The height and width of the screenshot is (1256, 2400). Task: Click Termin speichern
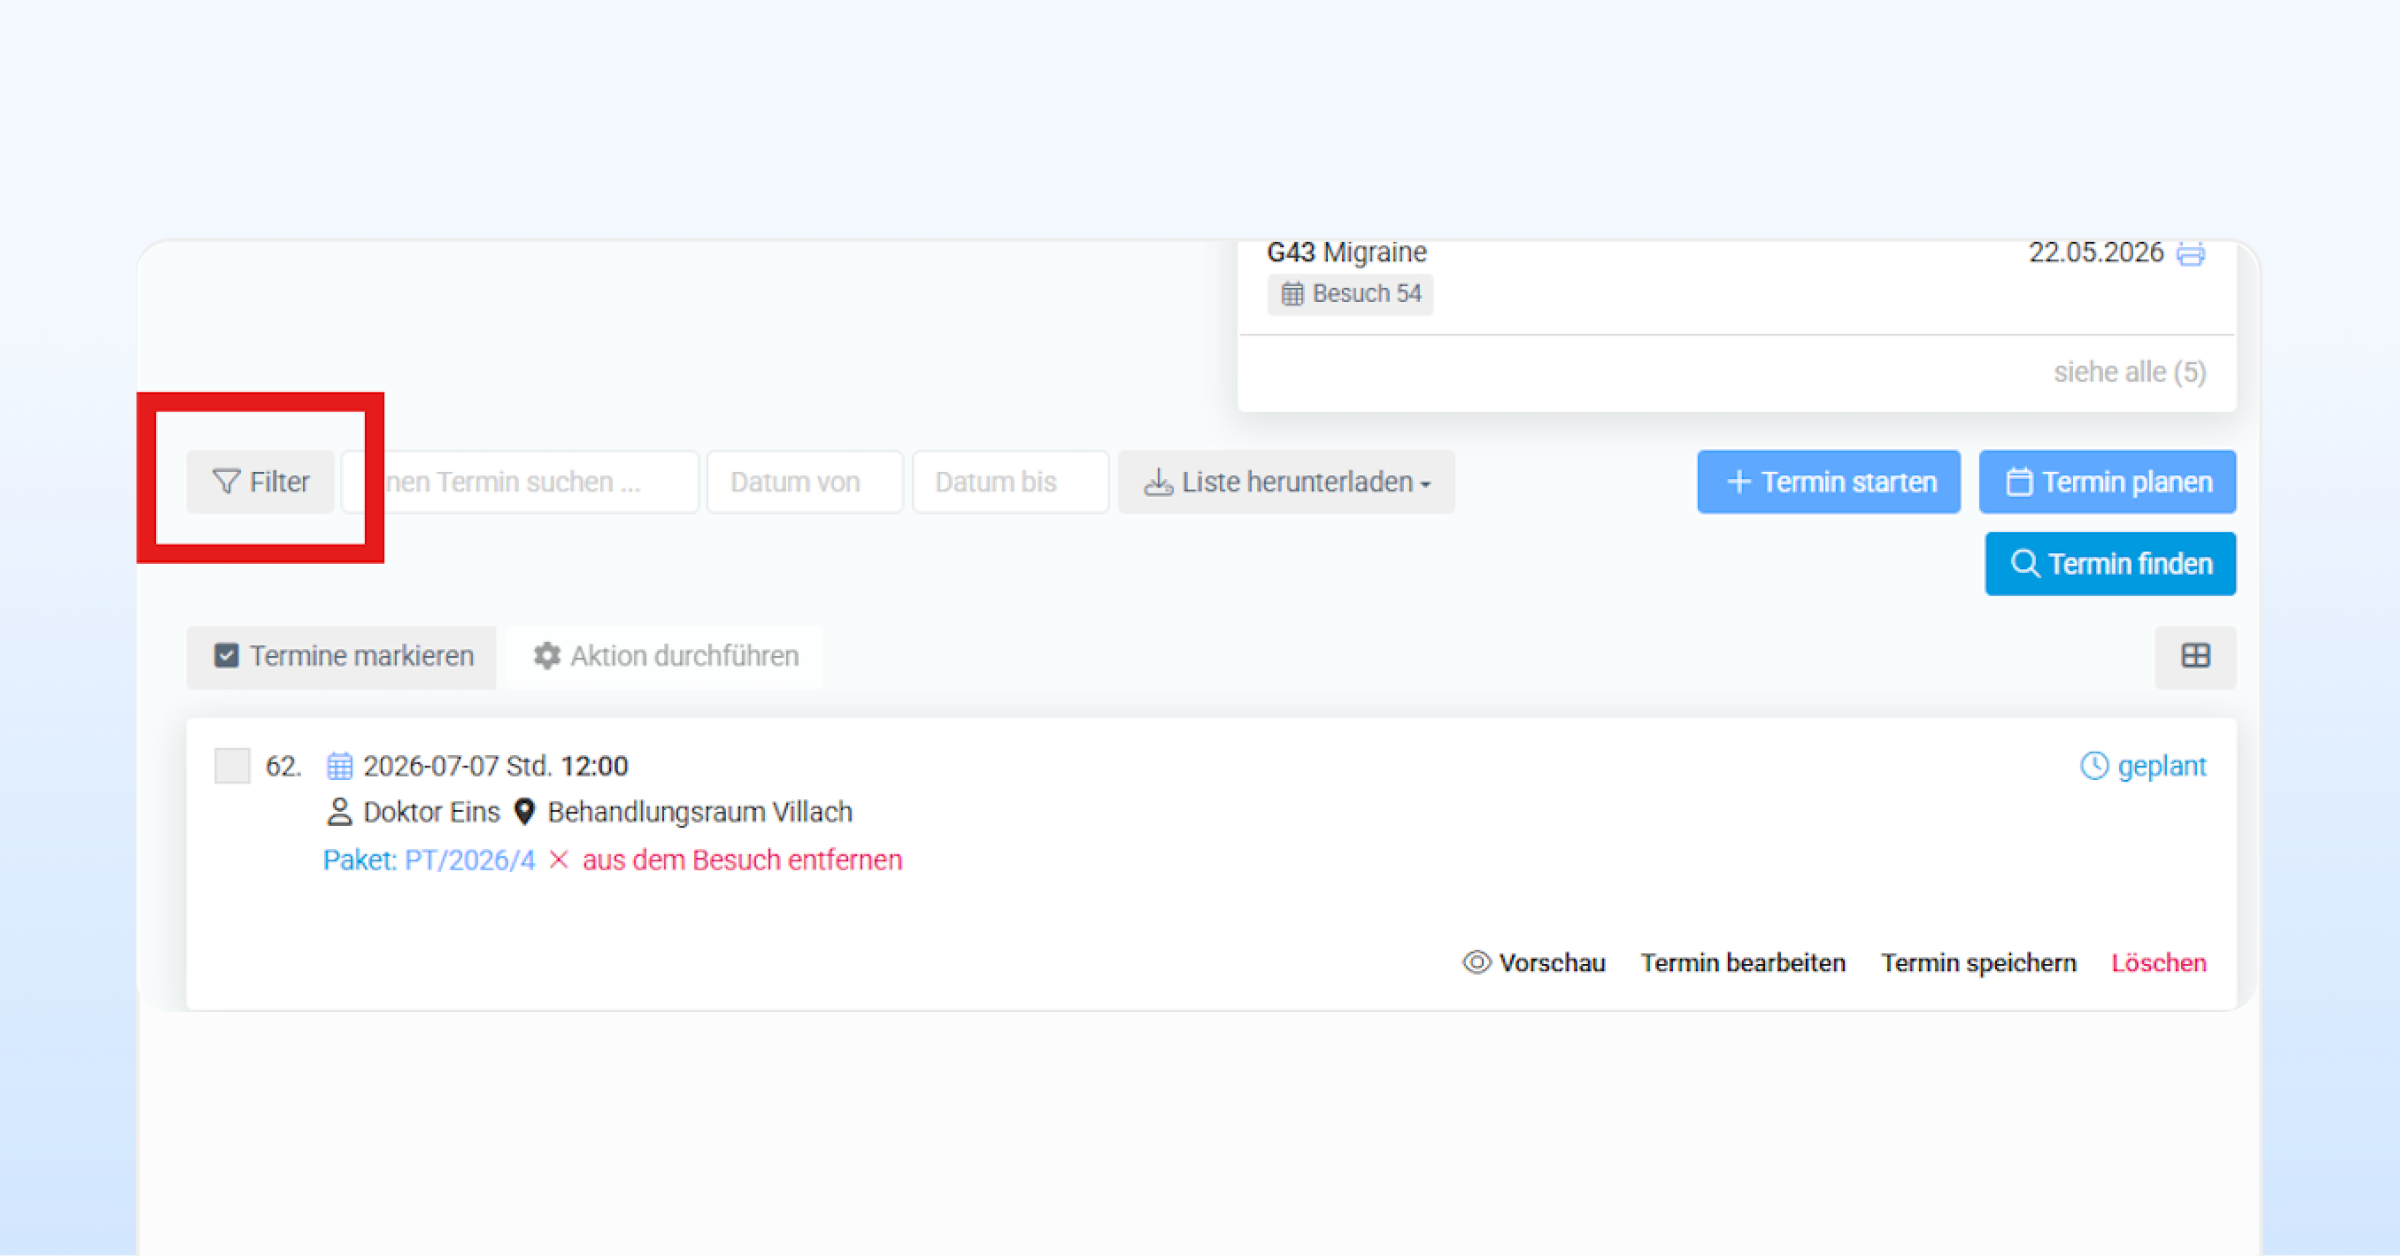(x=1978, y=963)
